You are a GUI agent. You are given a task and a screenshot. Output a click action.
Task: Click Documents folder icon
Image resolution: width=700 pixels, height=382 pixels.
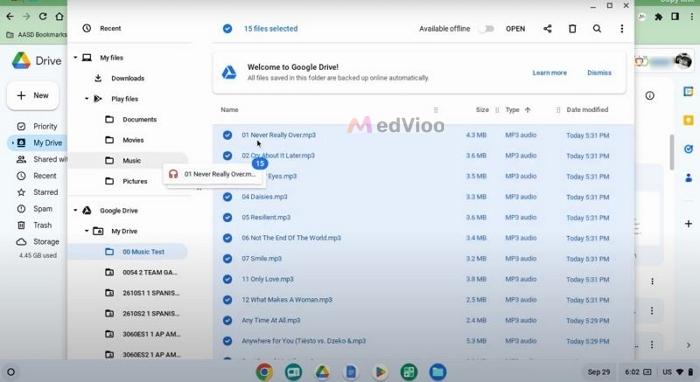[x=109, y=119]
